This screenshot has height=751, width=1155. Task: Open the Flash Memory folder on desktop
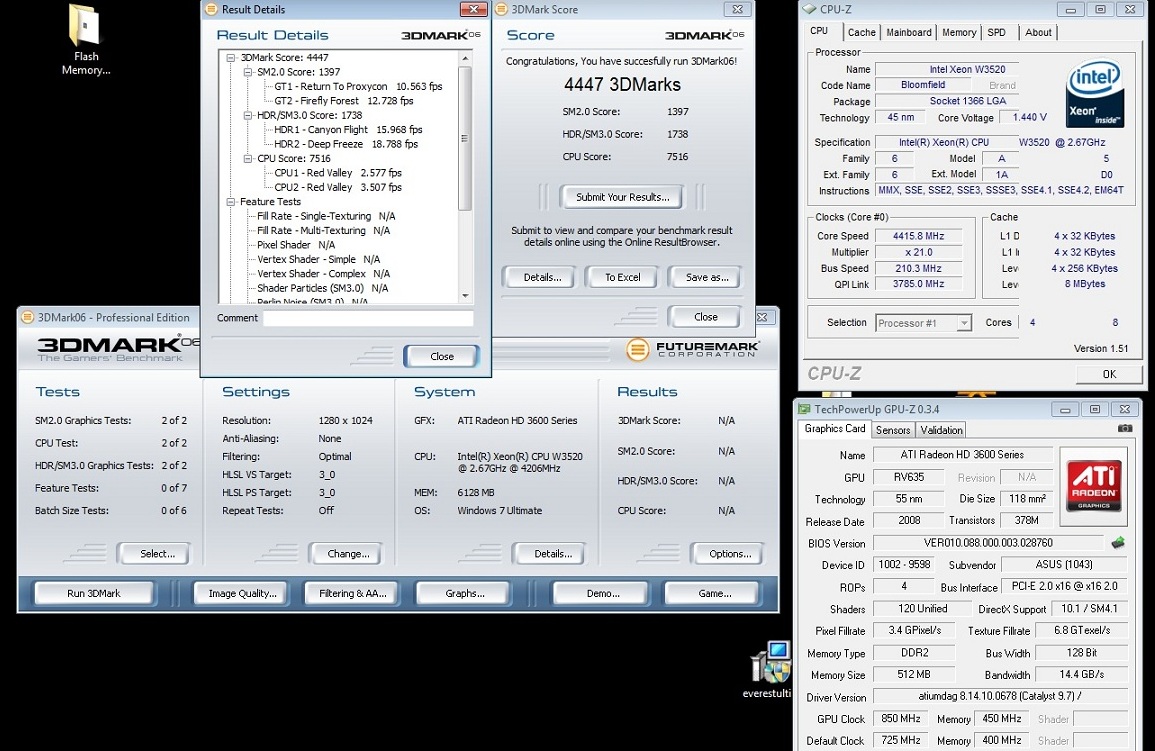[85, 40]
